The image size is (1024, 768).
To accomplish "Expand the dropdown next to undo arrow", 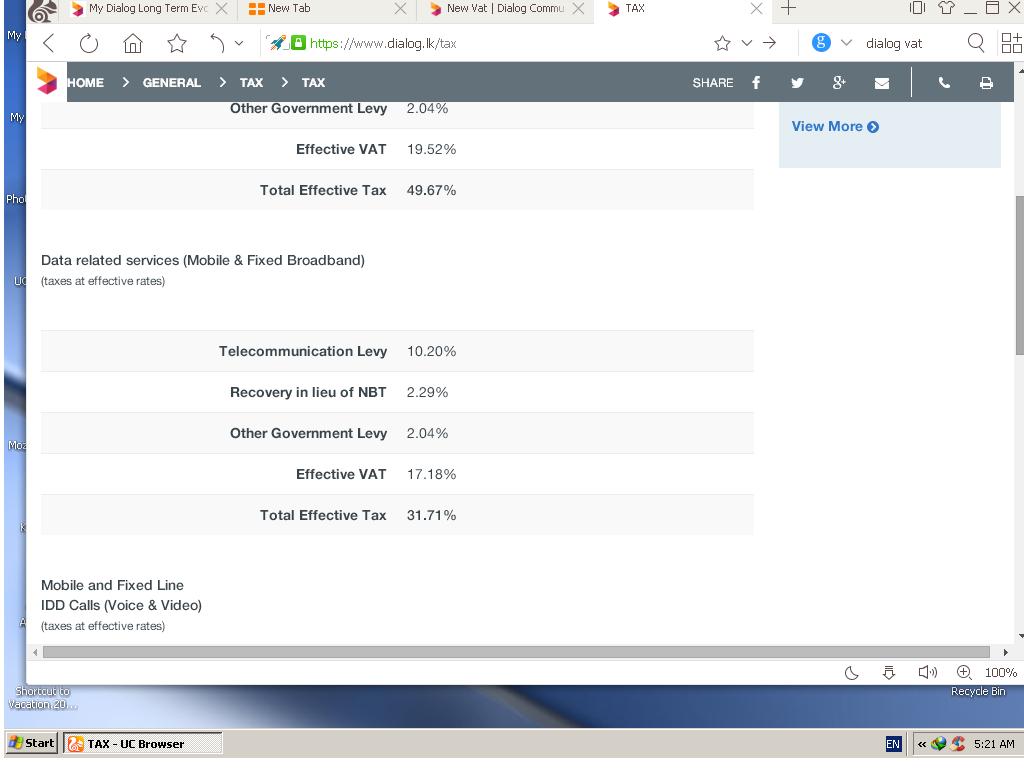I will [x=239, y=43].
